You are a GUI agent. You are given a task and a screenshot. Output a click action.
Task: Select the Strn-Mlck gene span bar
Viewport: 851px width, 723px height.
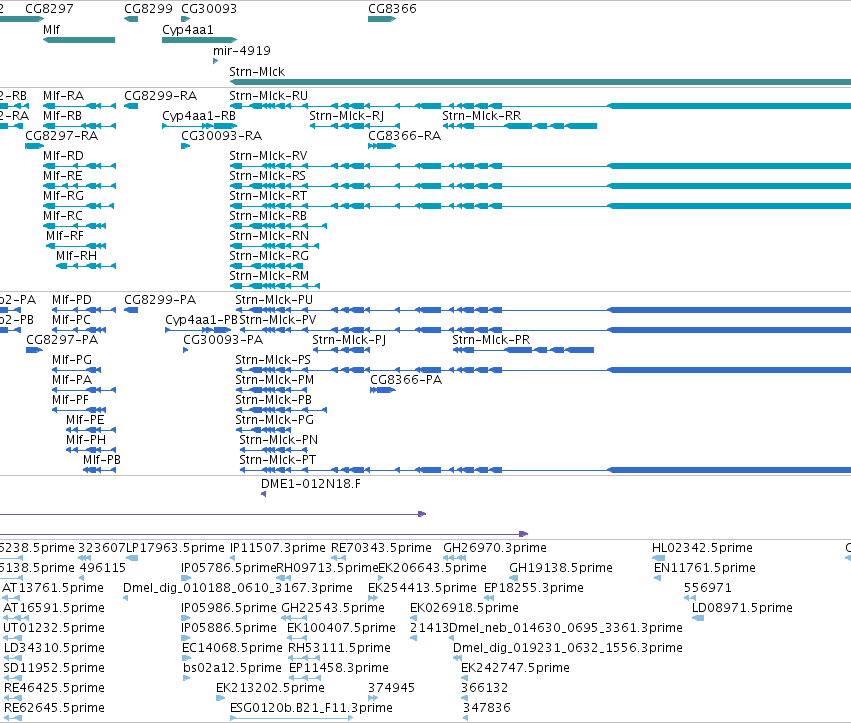pyautogui.click(x=540, y=82)
